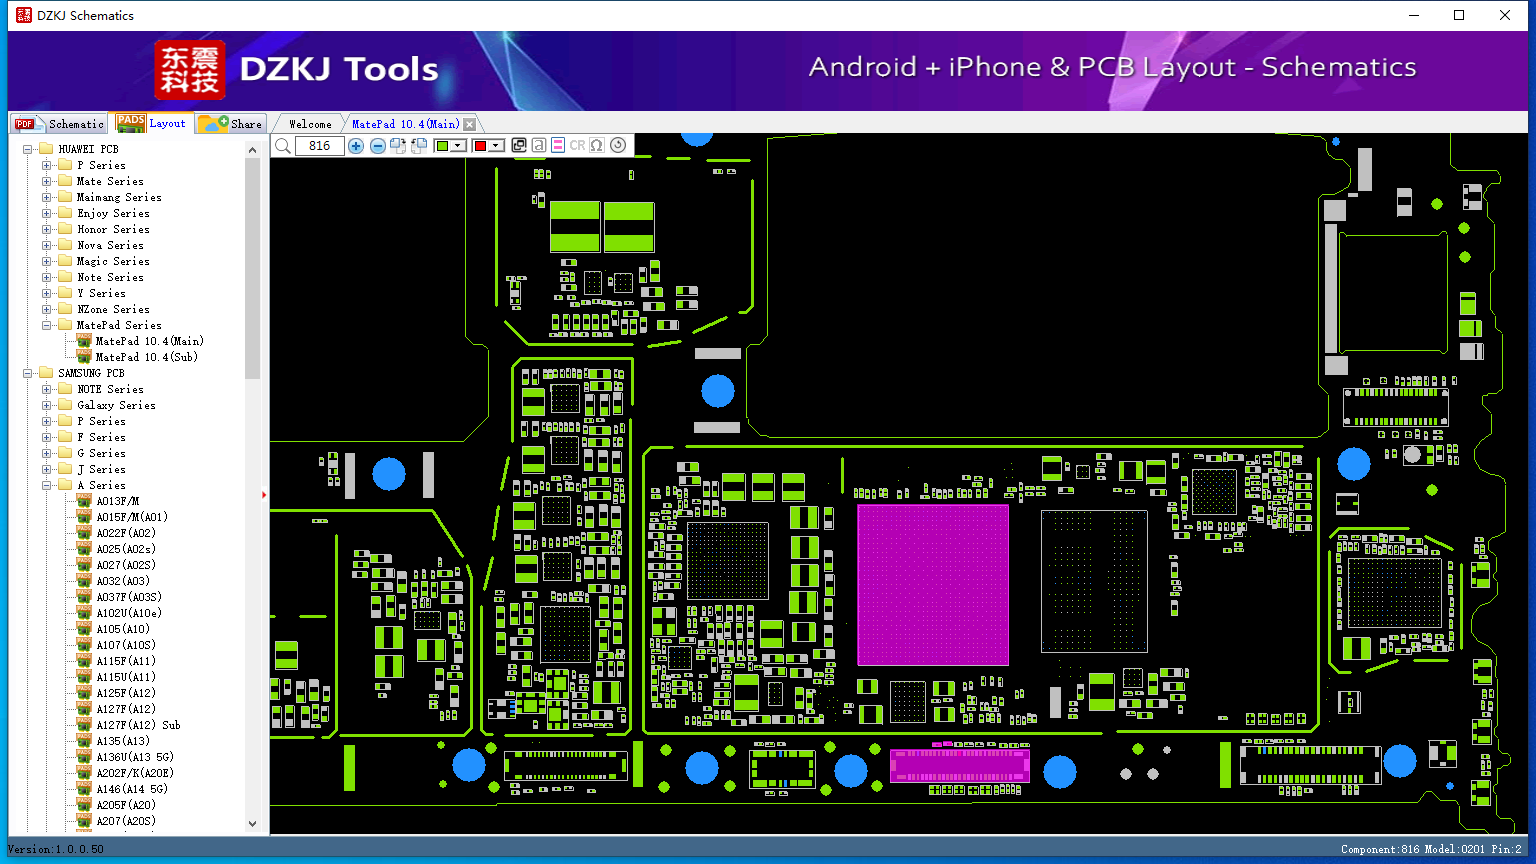Switch to the Schematic tab

pyautogui.click(x=60, y=124)
